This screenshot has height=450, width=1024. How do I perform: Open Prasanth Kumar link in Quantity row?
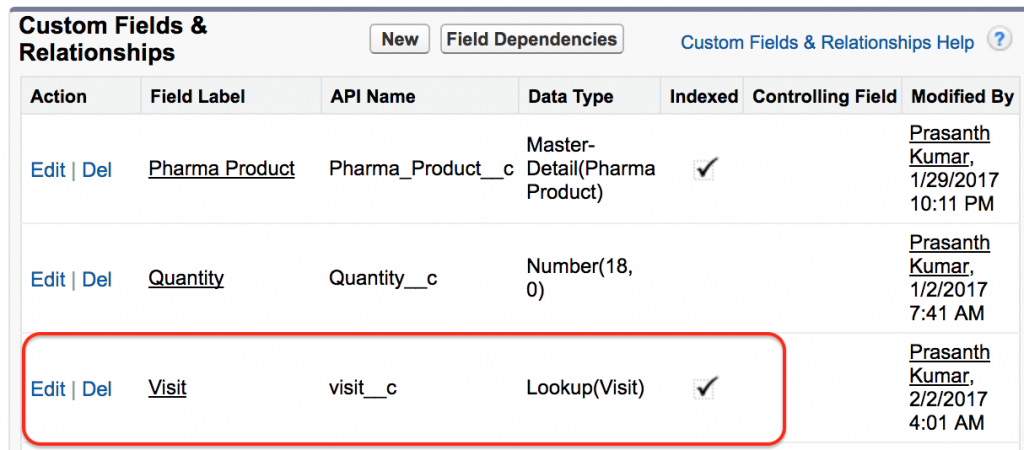(950, 255)
